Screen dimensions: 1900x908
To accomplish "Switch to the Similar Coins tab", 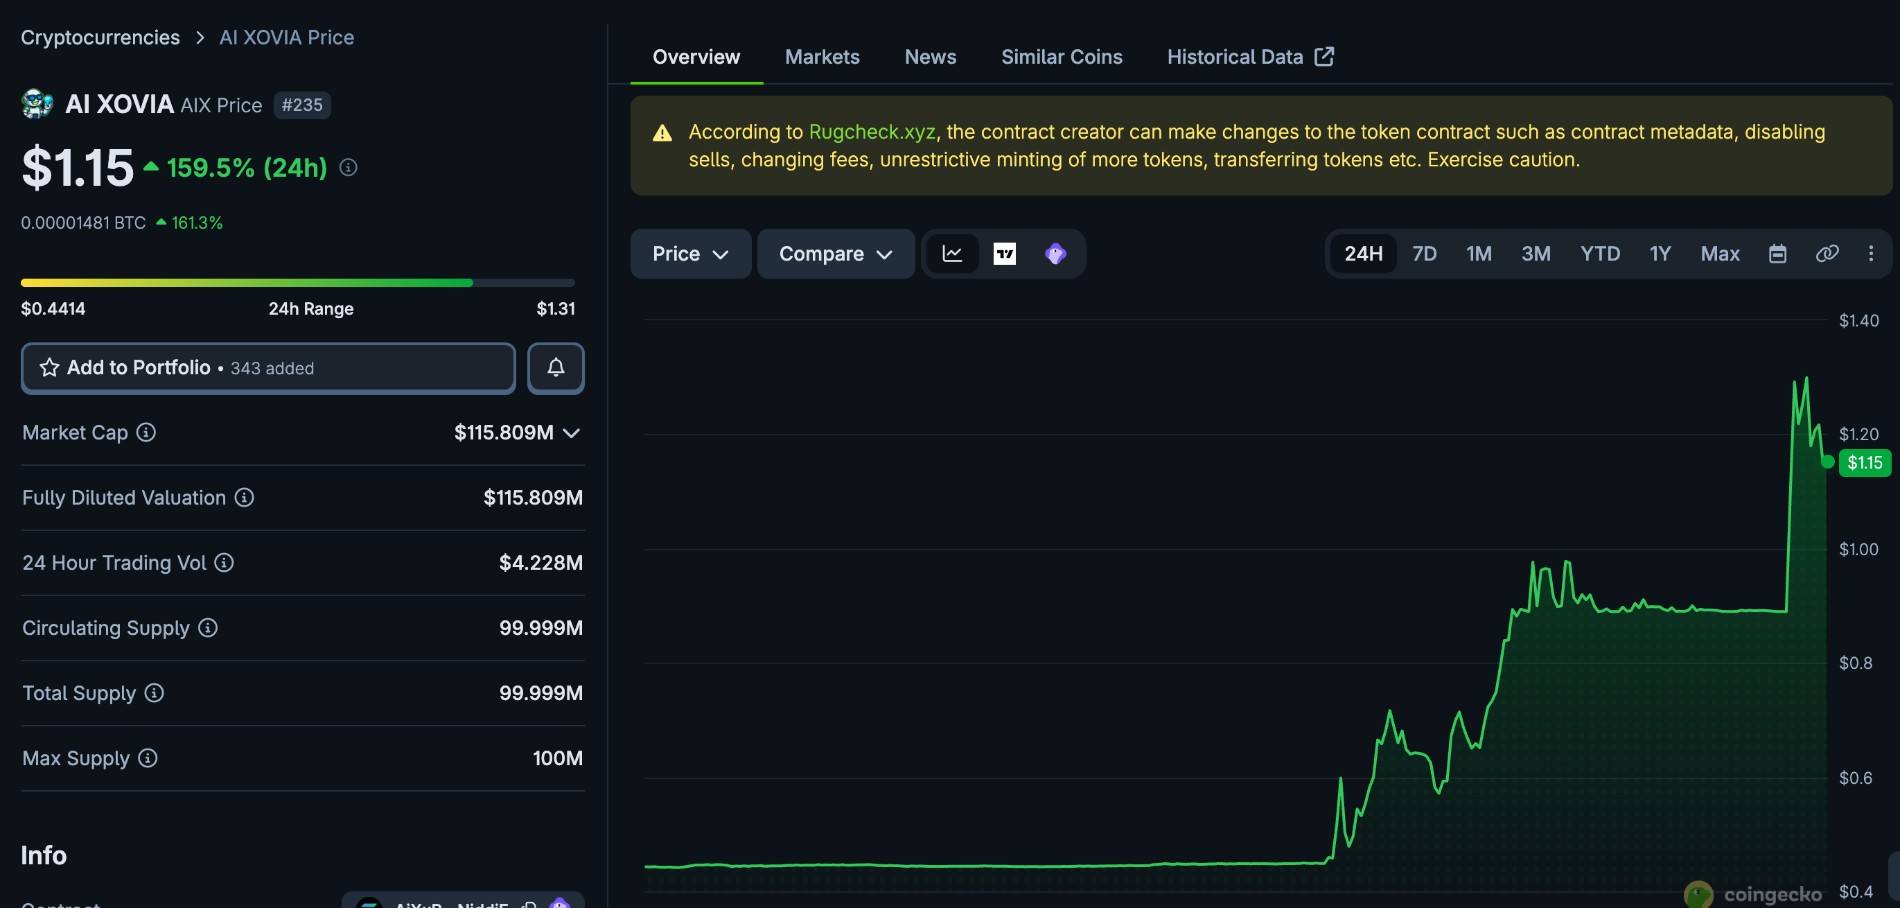I will (1062, 57).
